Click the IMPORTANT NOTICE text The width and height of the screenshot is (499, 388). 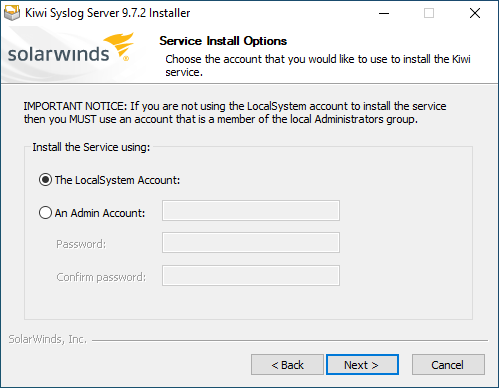pyautogui.click(x=235, y=113)
